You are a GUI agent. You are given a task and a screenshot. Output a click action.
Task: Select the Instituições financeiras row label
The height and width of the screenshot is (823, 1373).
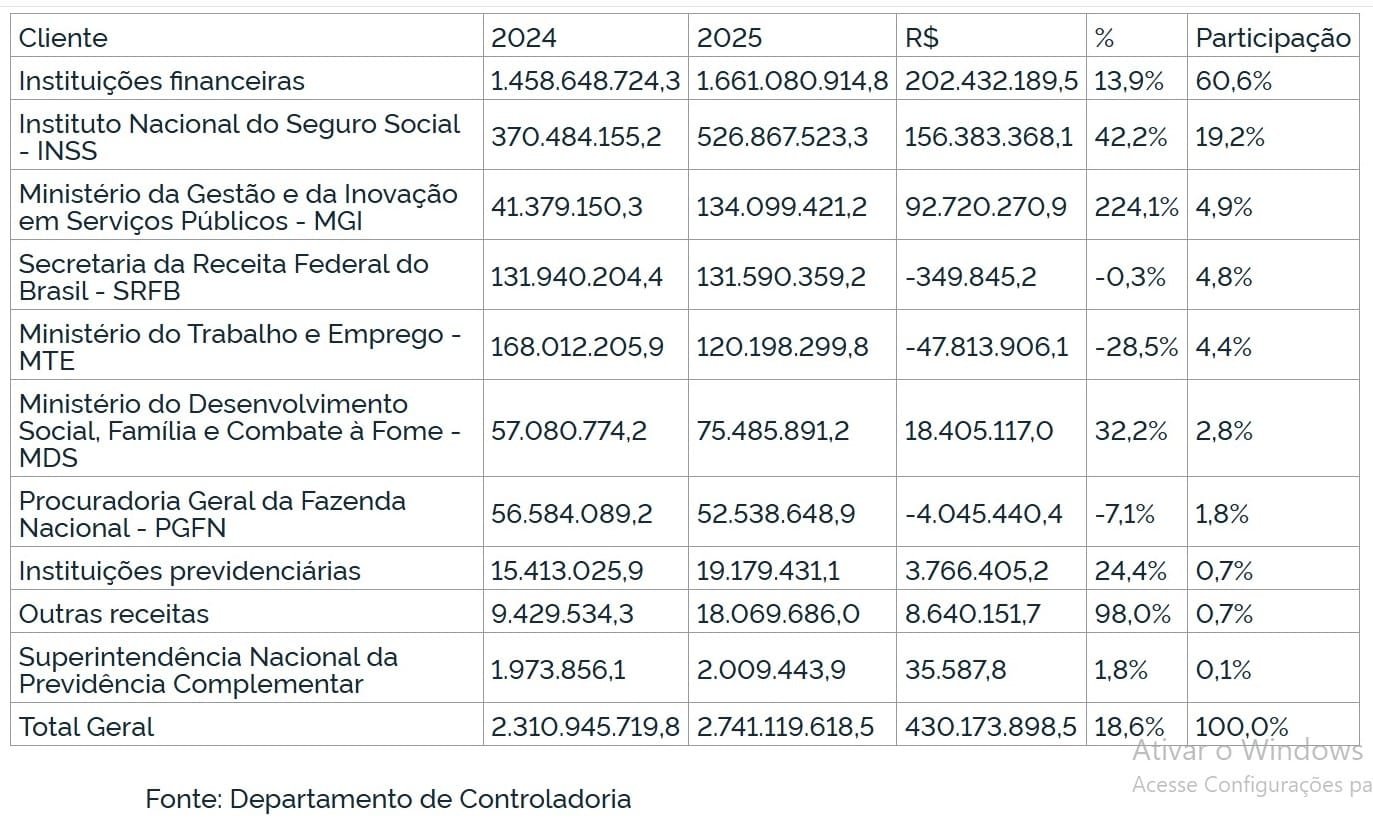[x=162, y=81]
